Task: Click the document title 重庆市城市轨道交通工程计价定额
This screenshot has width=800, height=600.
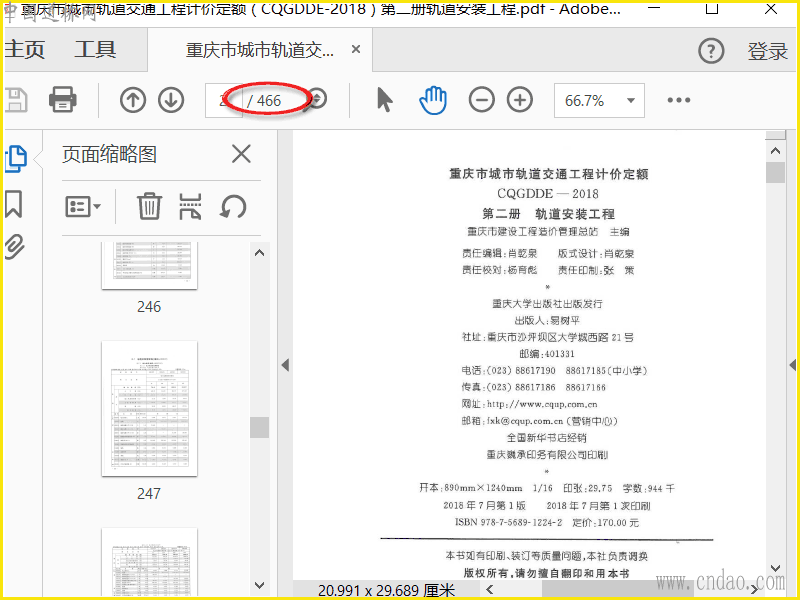Action: click(548, 174)
